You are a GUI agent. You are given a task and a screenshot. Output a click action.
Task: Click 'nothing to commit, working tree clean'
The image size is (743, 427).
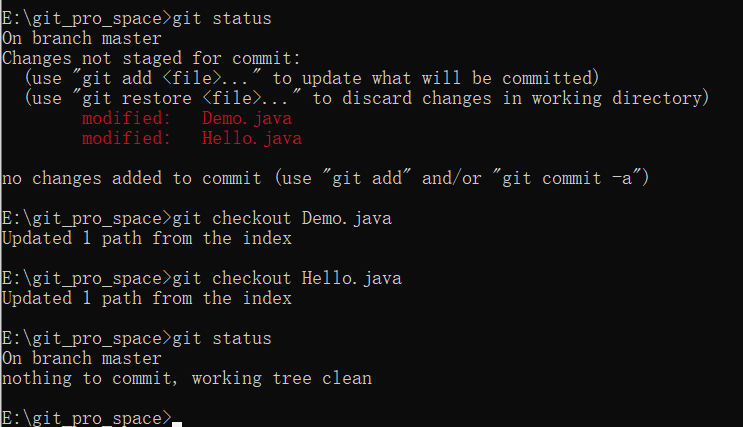(187, 379)
